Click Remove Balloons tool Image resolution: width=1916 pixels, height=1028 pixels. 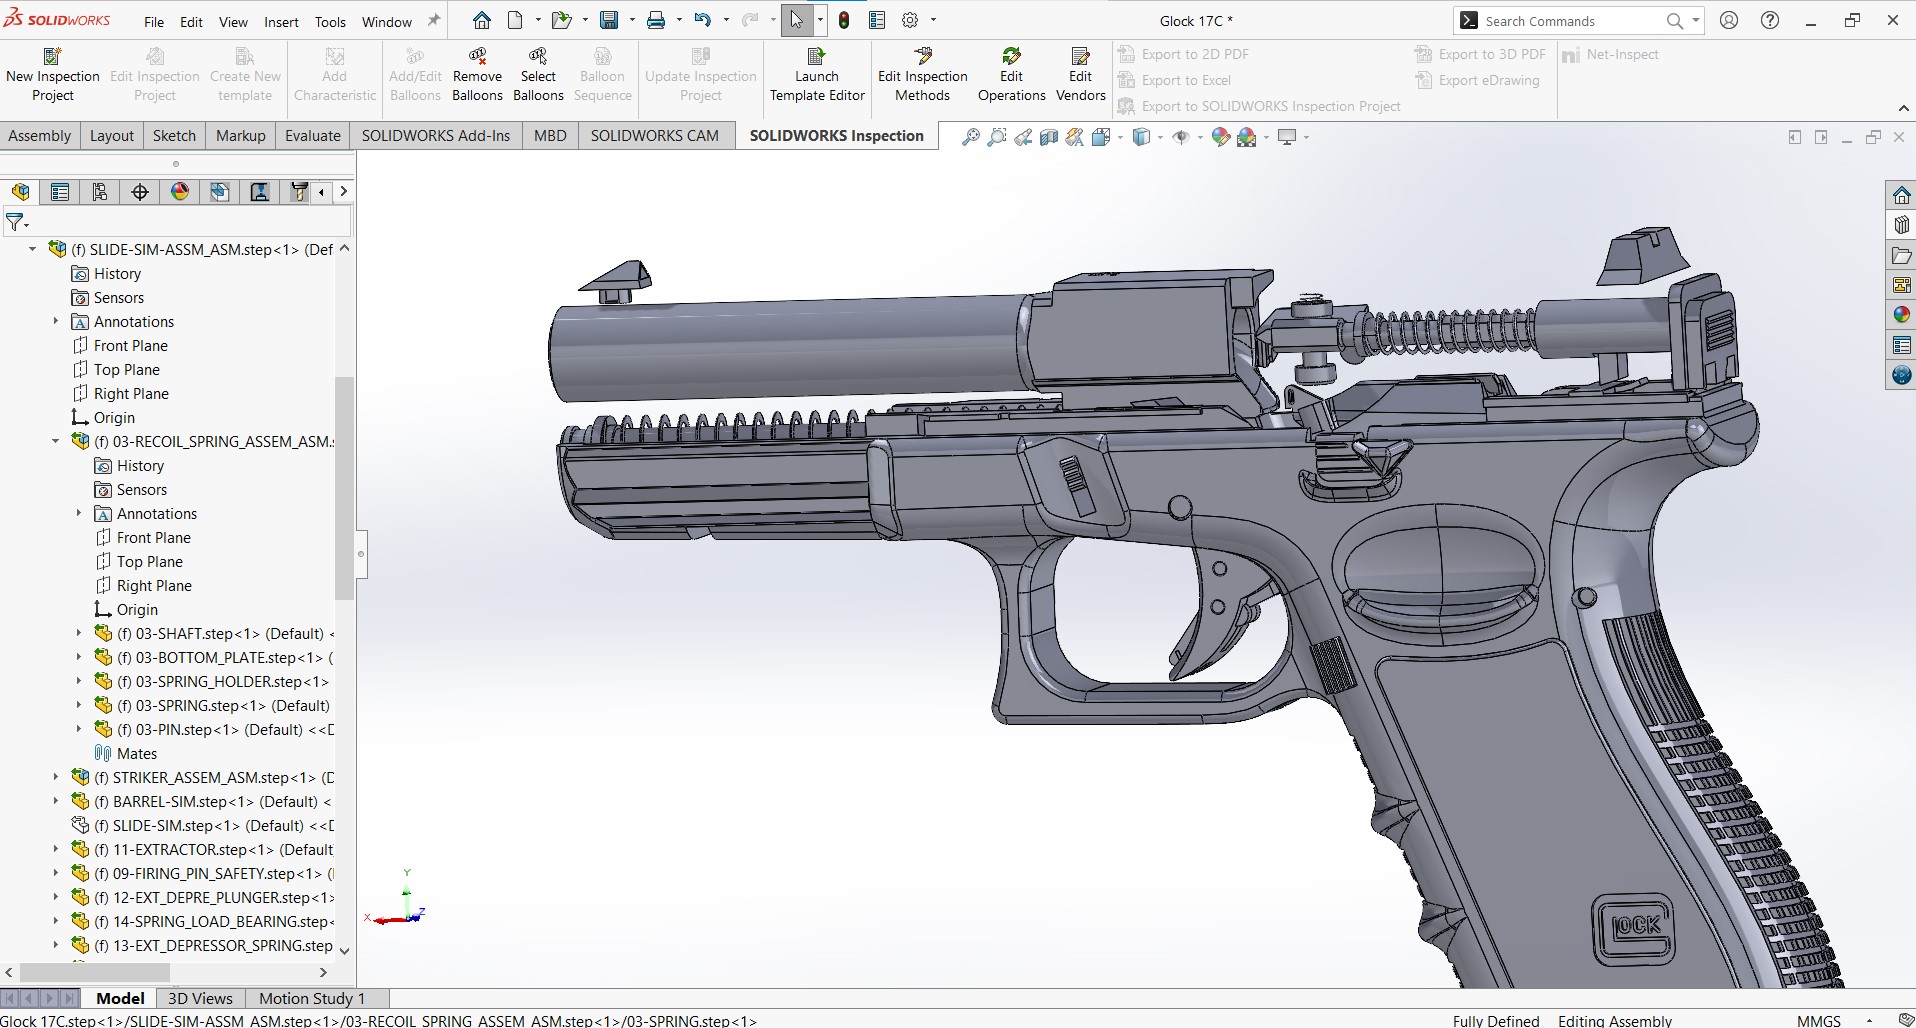[477, 74]
